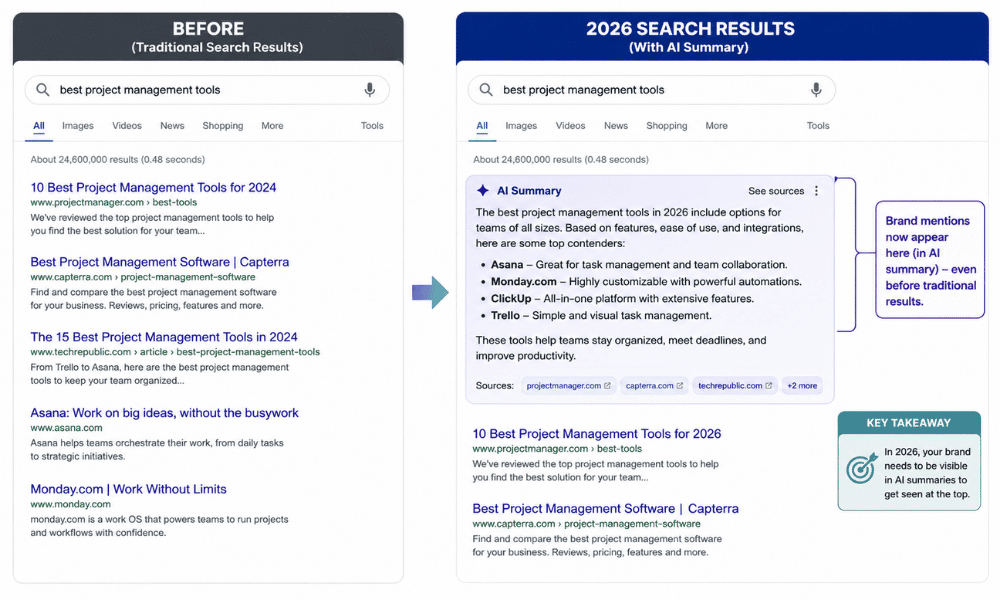Open Tools in 2026 panel

pos(818,126)
